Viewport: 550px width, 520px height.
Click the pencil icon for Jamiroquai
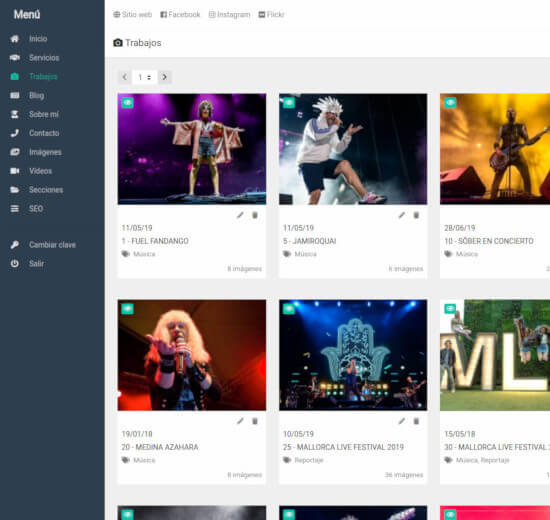pyautogui.click(x=402, y=215)
